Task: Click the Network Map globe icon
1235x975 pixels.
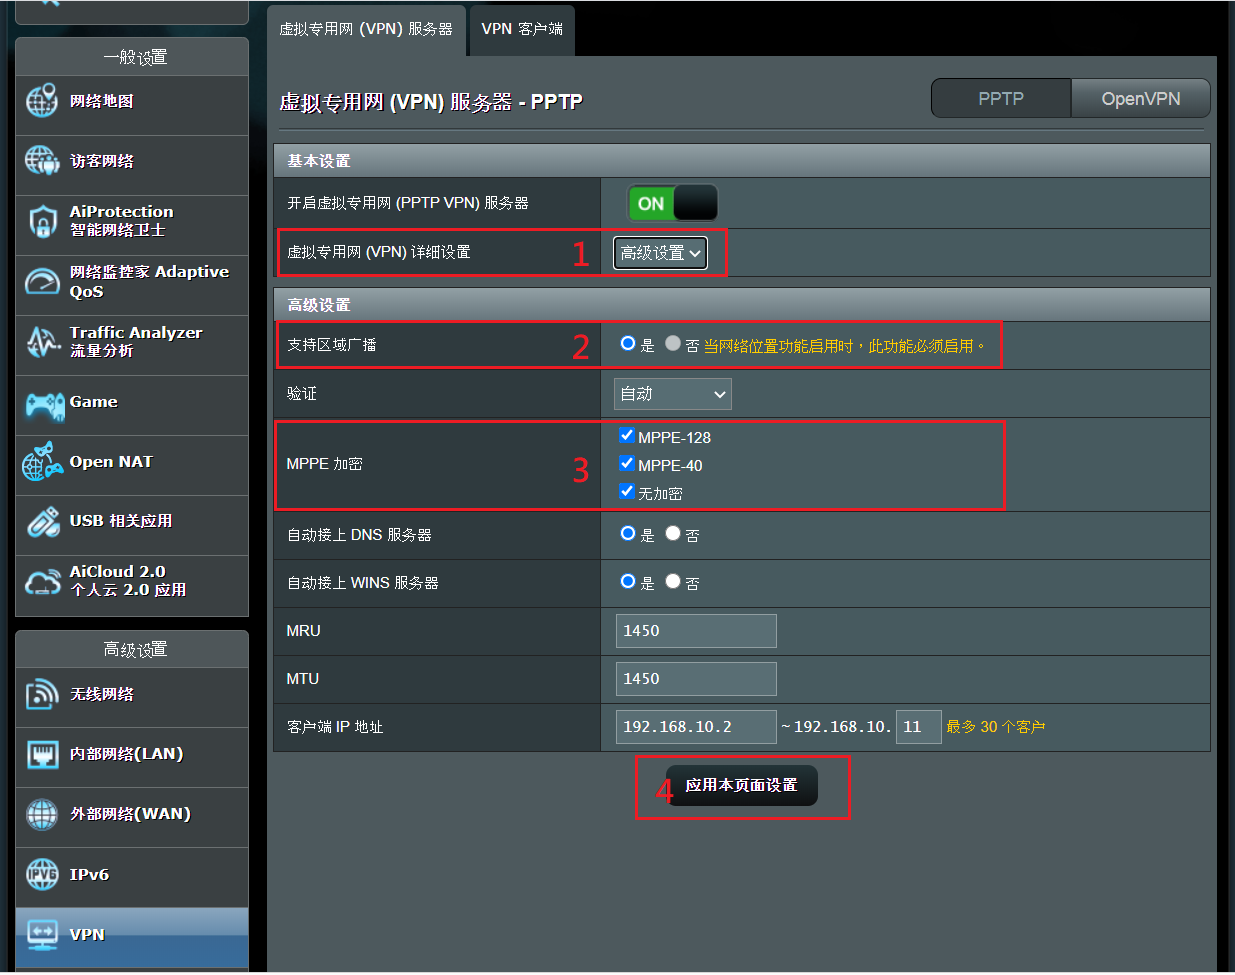Action: point(42,101)
